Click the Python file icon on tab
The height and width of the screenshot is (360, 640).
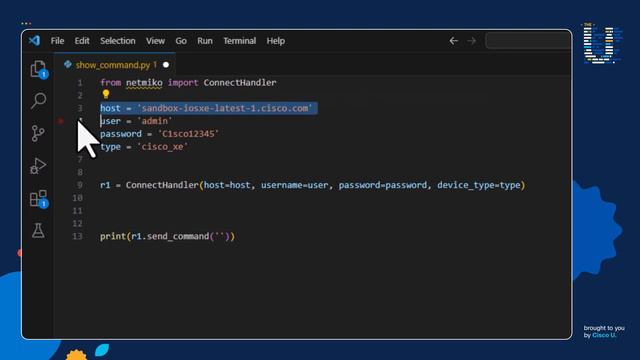click(68, 64)
